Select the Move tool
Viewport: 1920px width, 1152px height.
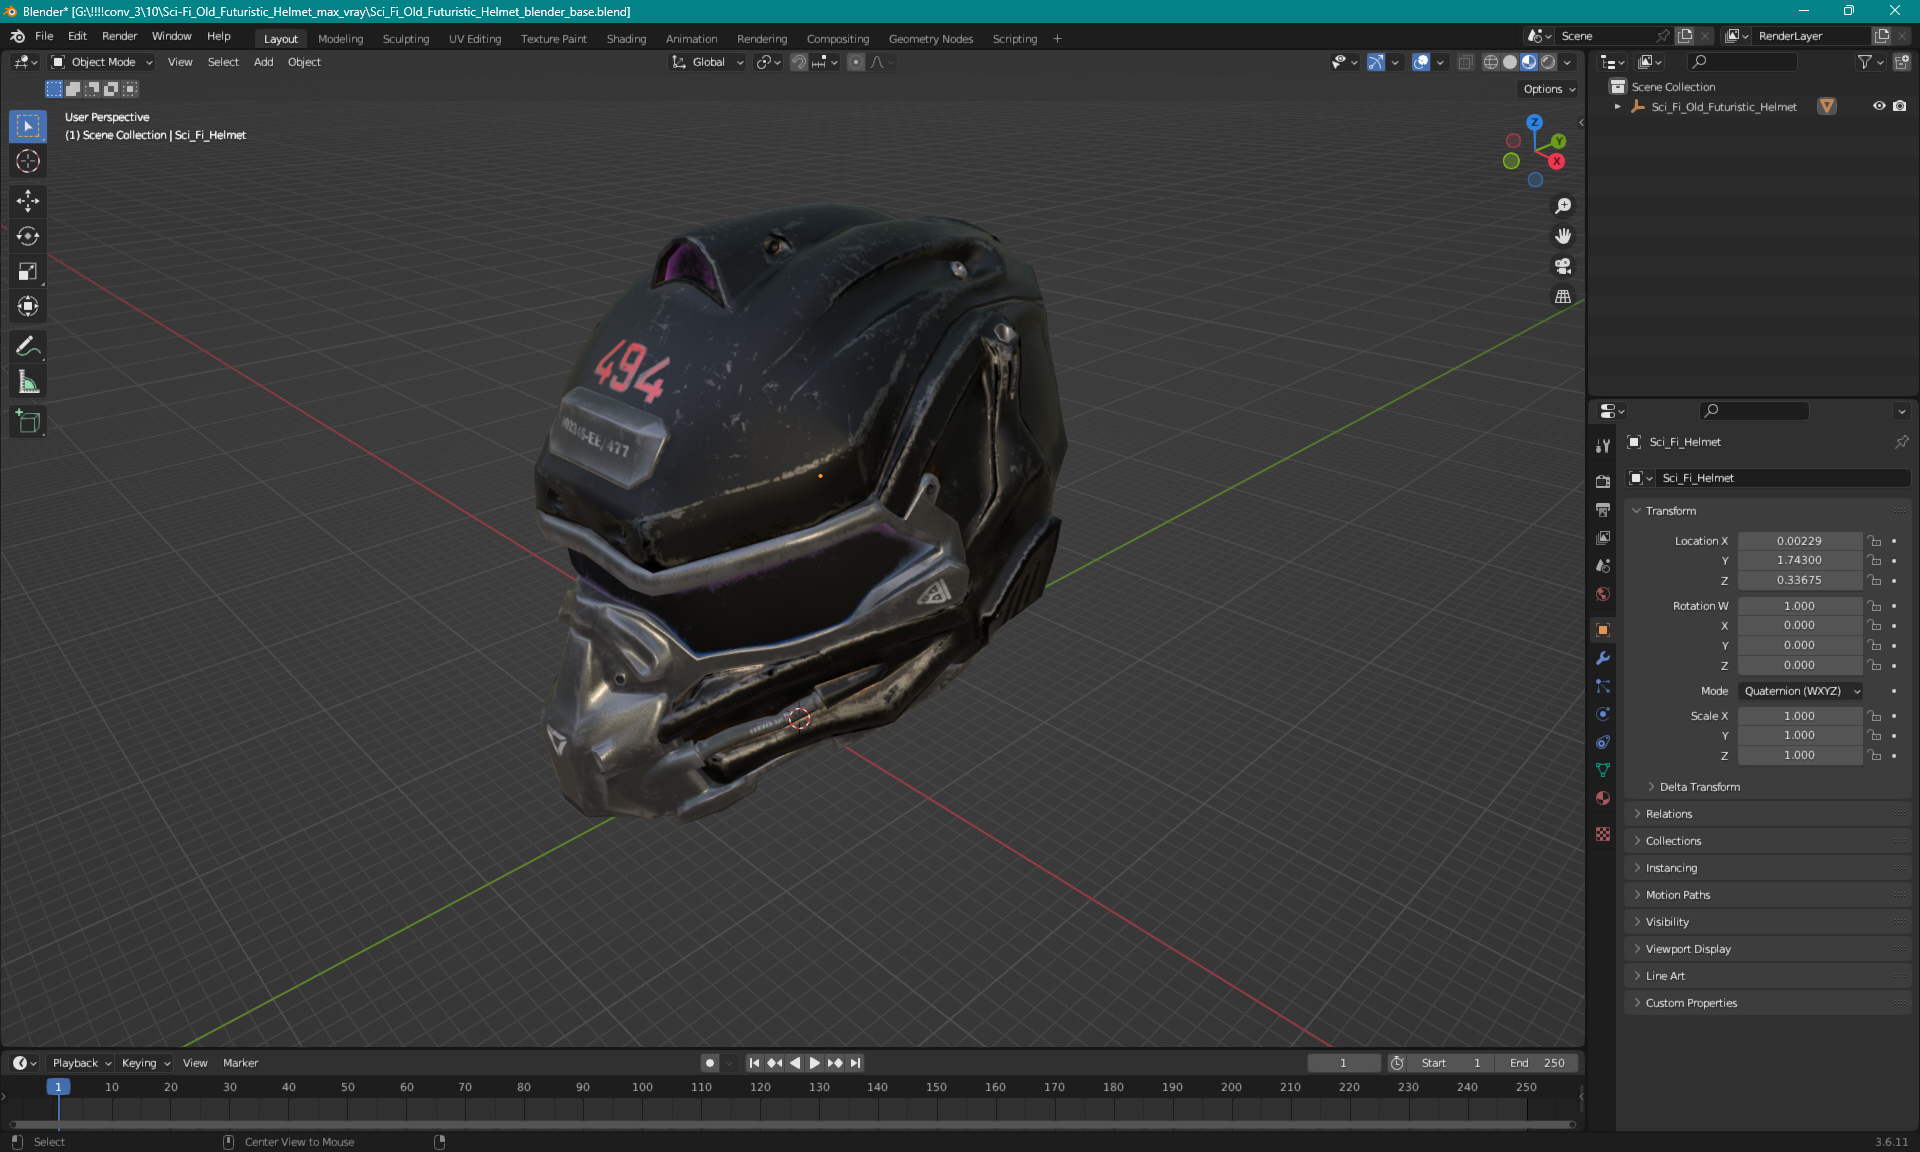tap(28, 201)
